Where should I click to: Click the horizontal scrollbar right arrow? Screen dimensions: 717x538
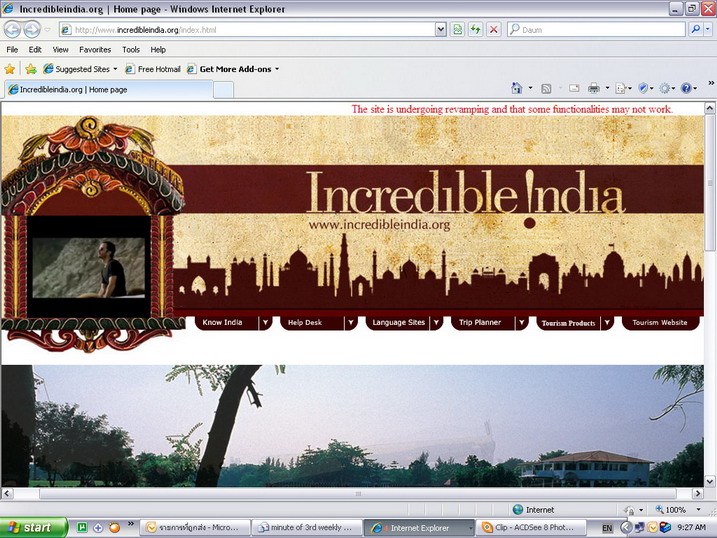(697, 493)
